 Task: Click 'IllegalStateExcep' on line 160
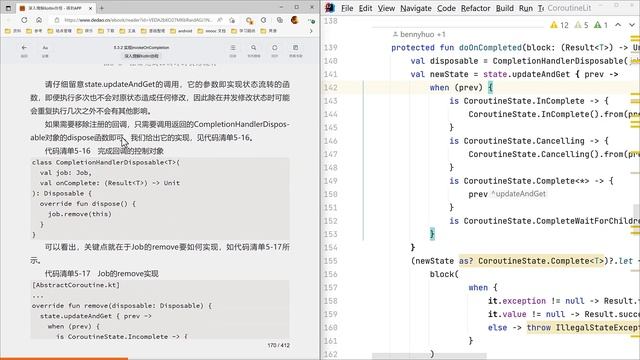click(598, 328)
